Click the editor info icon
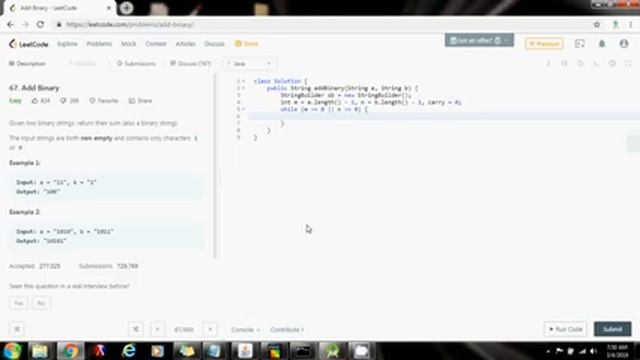 pyautogui.click(x=549, y=64)
